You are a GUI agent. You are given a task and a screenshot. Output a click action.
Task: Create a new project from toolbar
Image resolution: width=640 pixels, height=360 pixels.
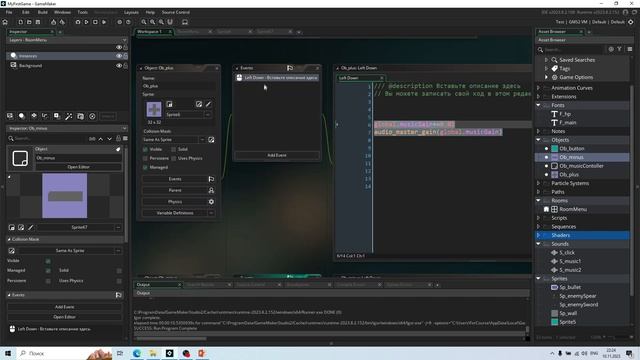click(20, 22)
